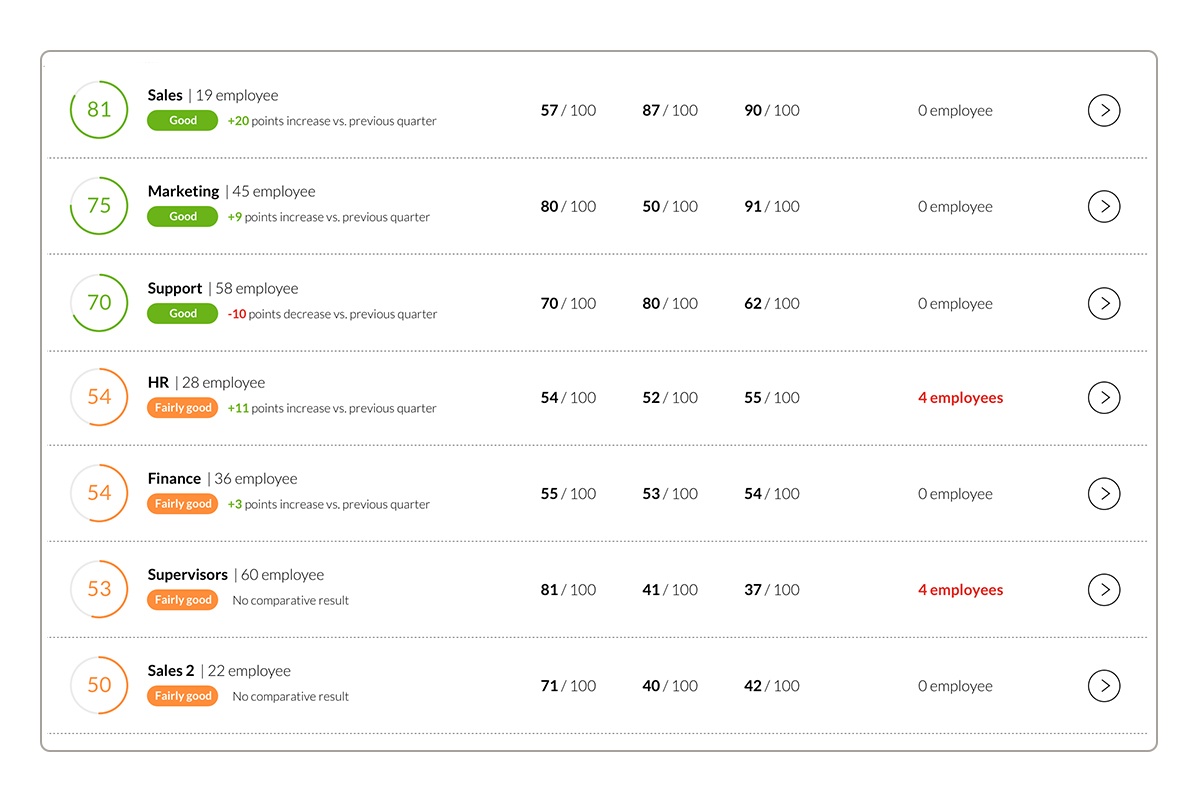Click the Sales score ring showing 81
Screen dimensions: 1200x800
coord(99,109)
